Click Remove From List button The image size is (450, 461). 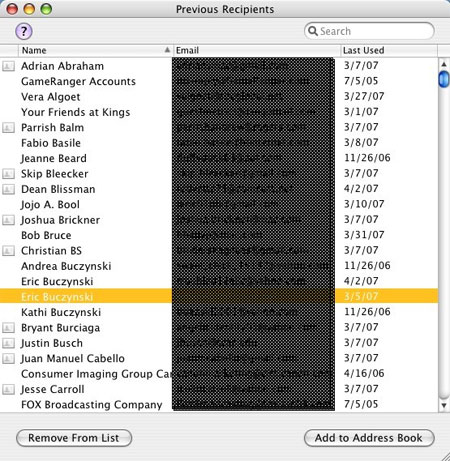pos(74,438)
